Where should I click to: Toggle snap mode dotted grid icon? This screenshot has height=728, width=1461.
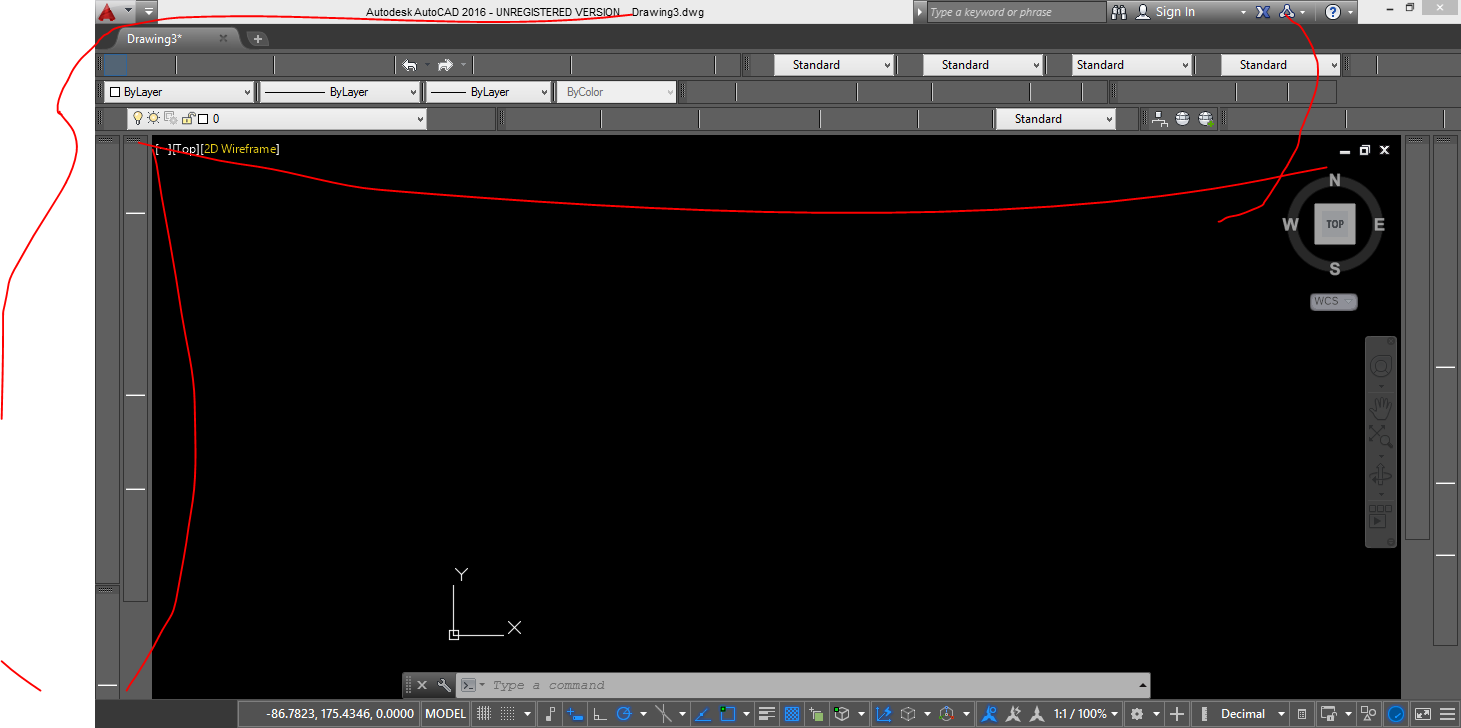[x=507, y=714]
